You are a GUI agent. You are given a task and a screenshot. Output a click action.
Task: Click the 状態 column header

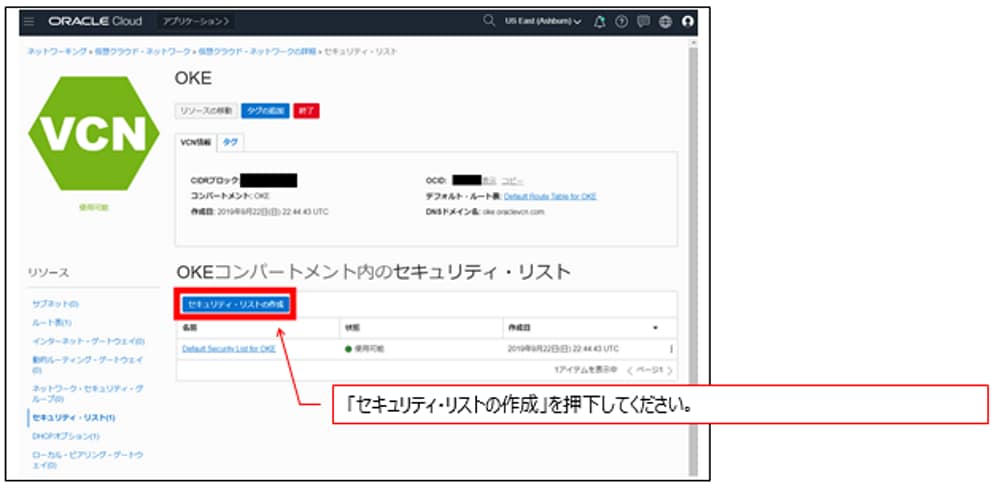tap(352, 328)
